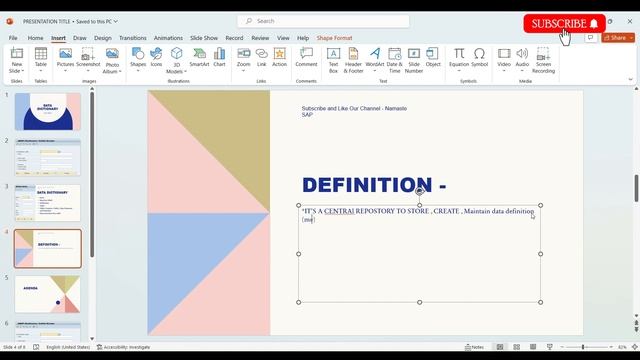This screenshot has width=640, height=360.
Task: Insert an Equation
Action: click(x=459, y=60)
